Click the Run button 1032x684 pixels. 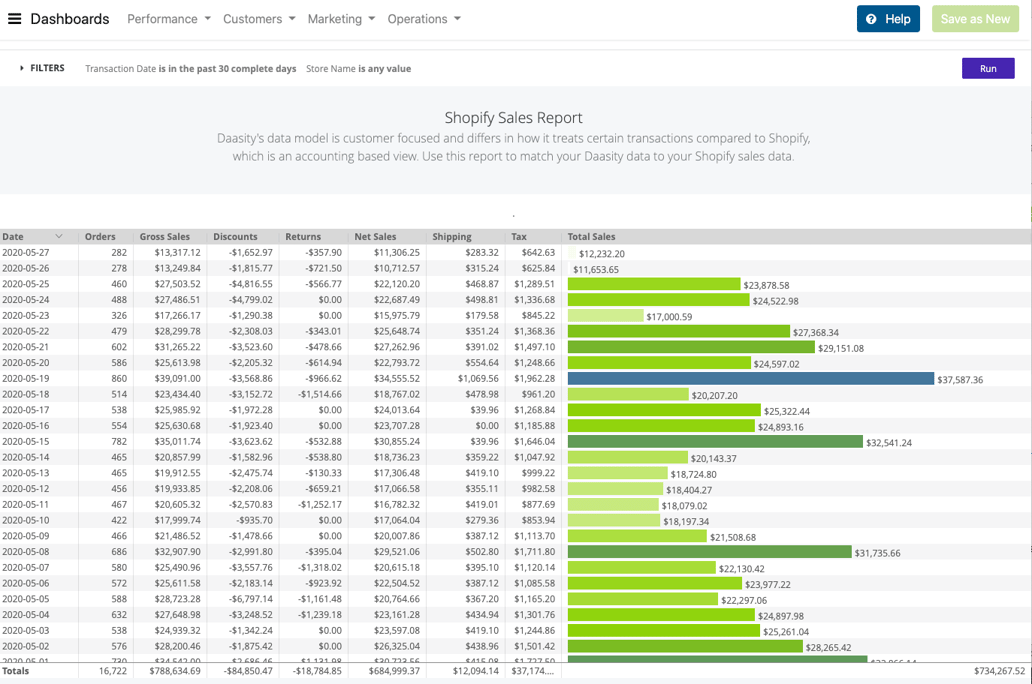(988, 68)
